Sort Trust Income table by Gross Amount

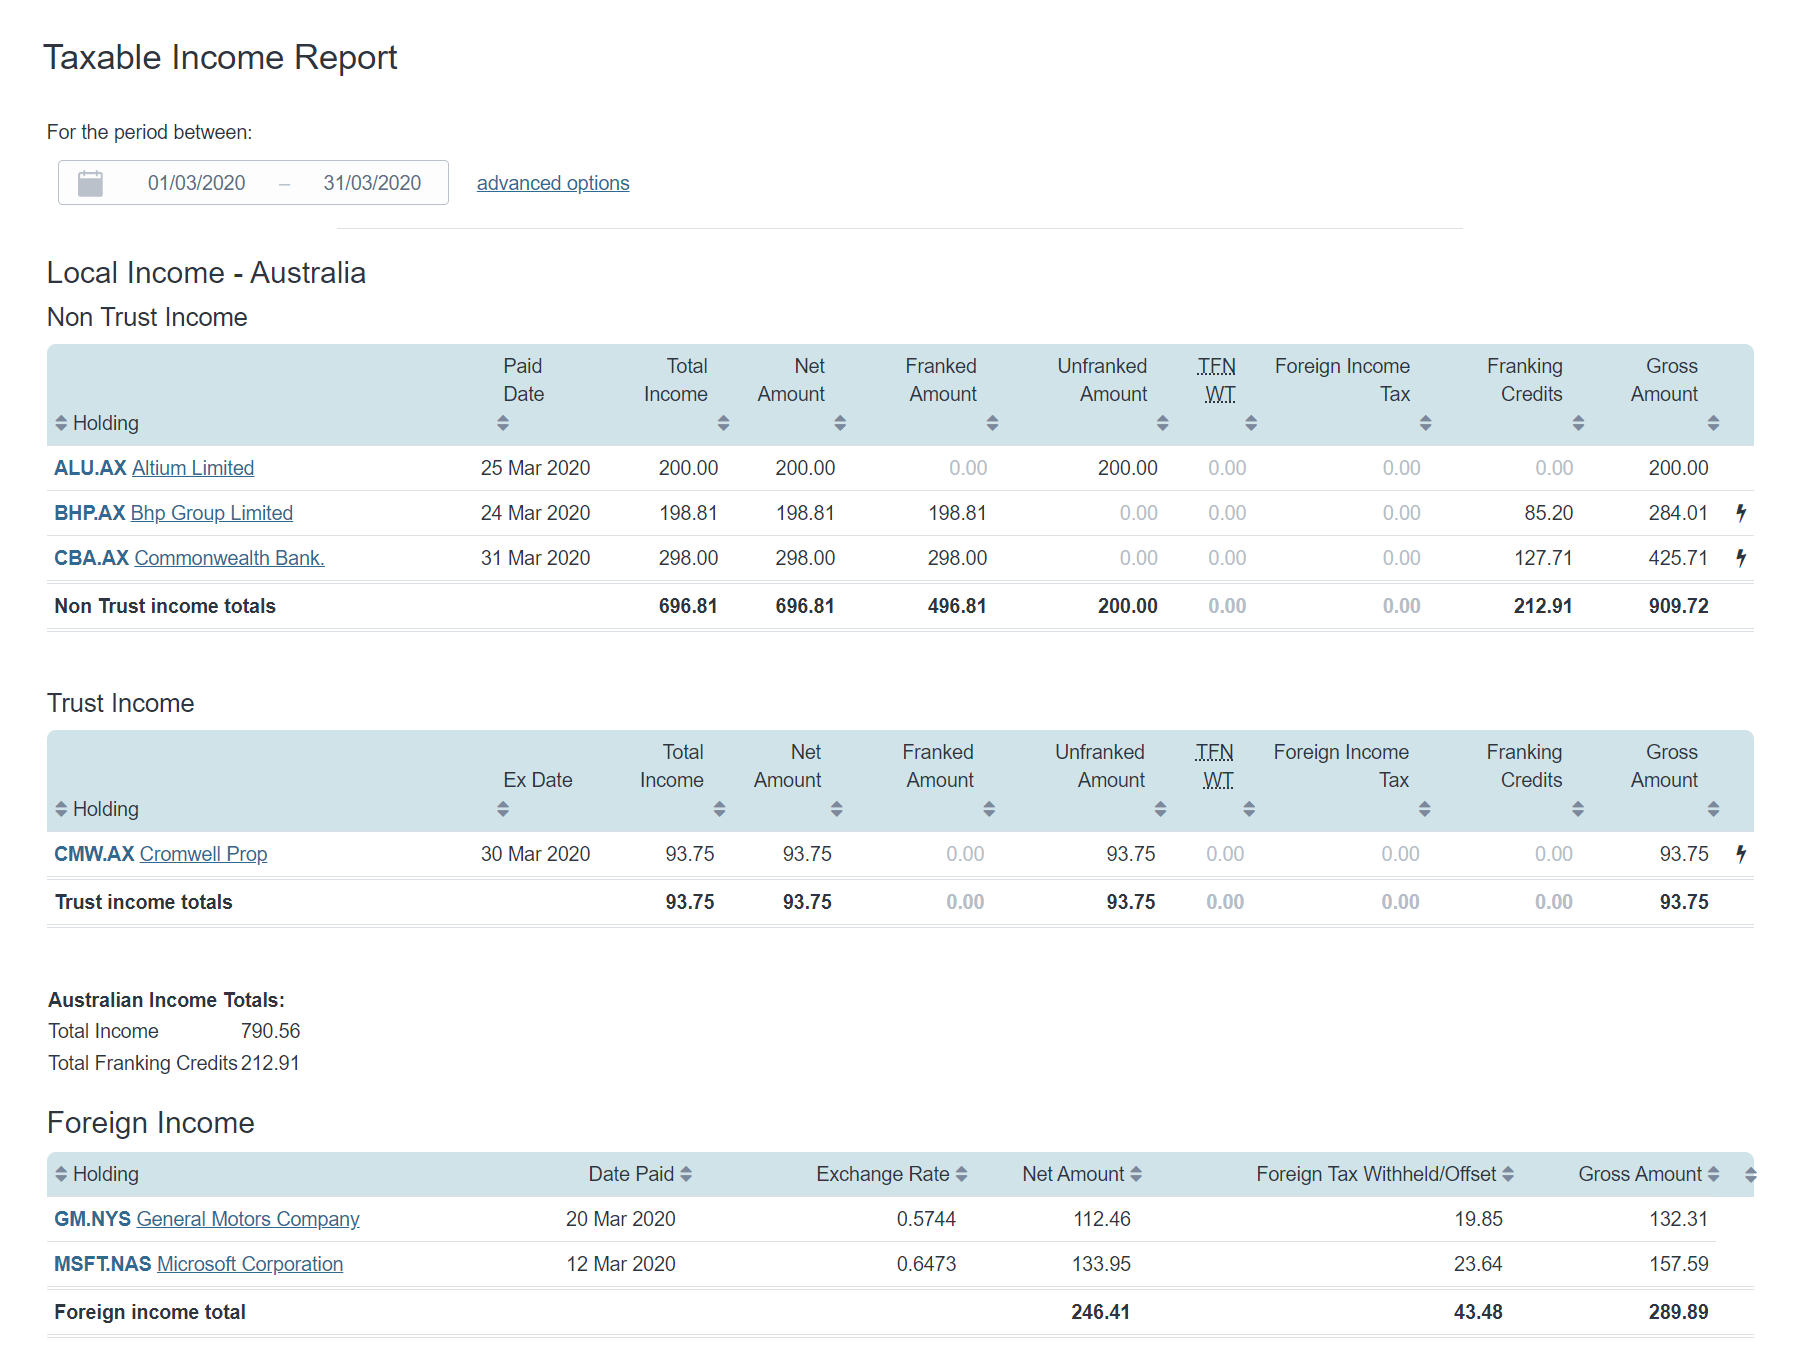(1713, 809)
